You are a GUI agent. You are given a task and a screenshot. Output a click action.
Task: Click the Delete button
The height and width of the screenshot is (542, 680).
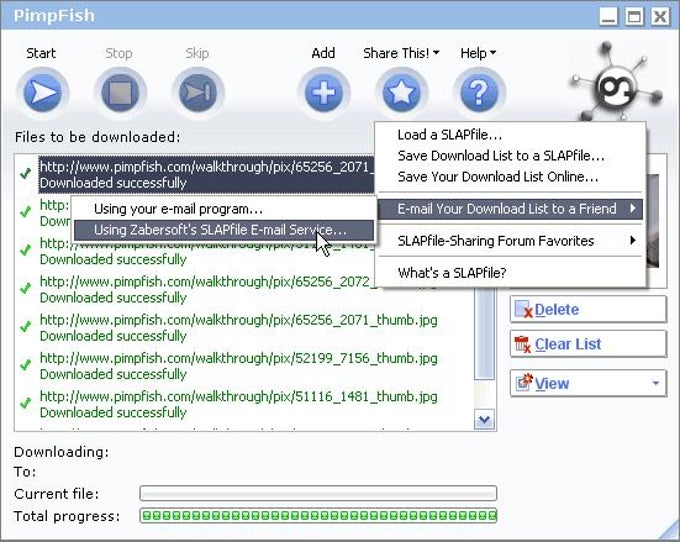pos(588,310)
